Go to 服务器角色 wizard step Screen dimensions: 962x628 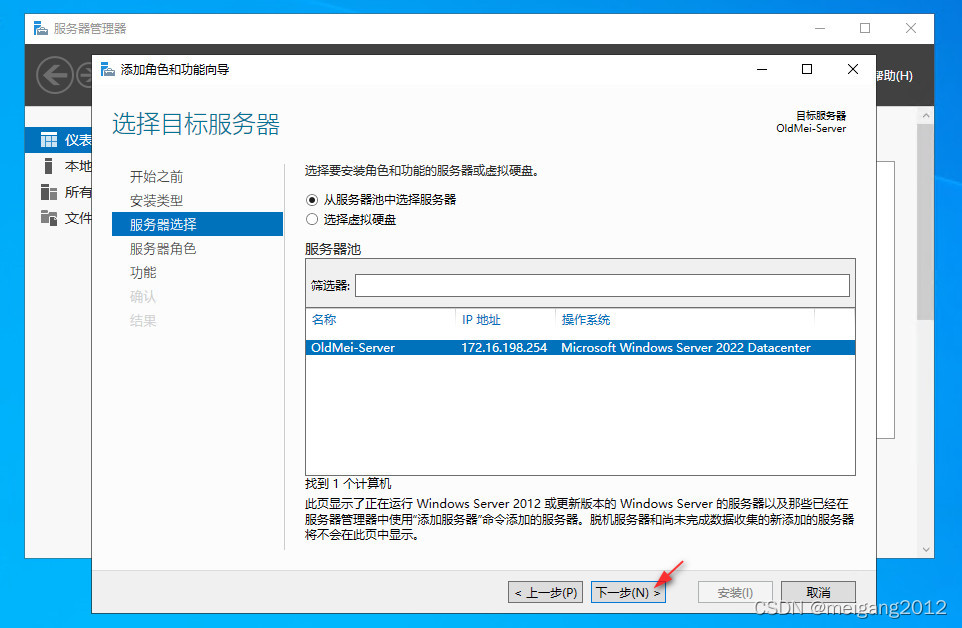click(163, 248)
